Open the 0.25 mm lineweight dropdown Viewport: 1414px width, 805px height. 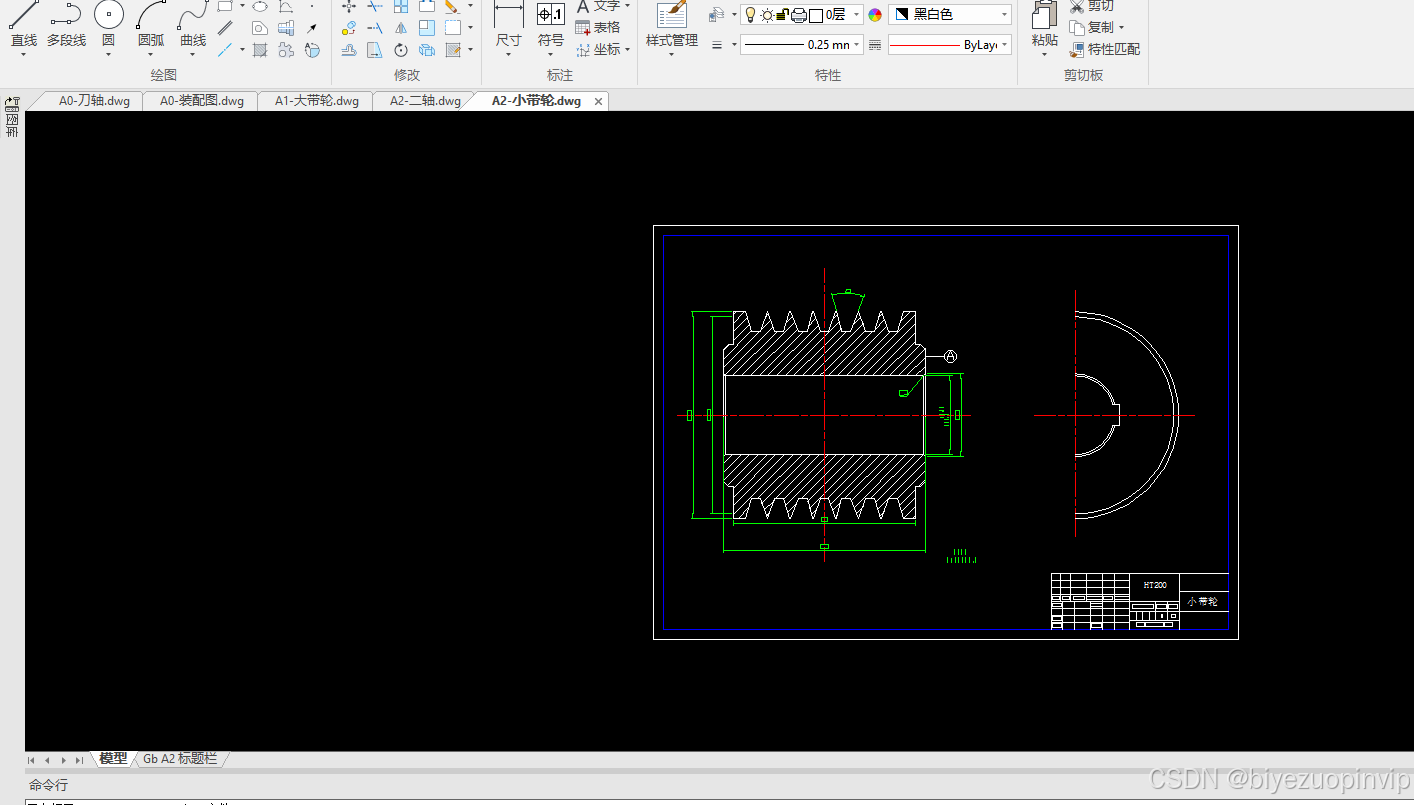click(801, 45)
